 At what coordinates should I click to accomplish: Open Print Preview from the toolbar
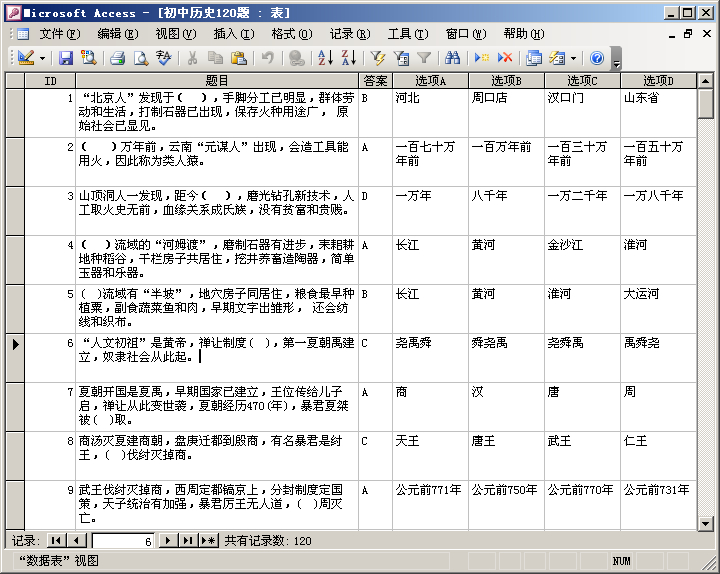click(141, 58)
